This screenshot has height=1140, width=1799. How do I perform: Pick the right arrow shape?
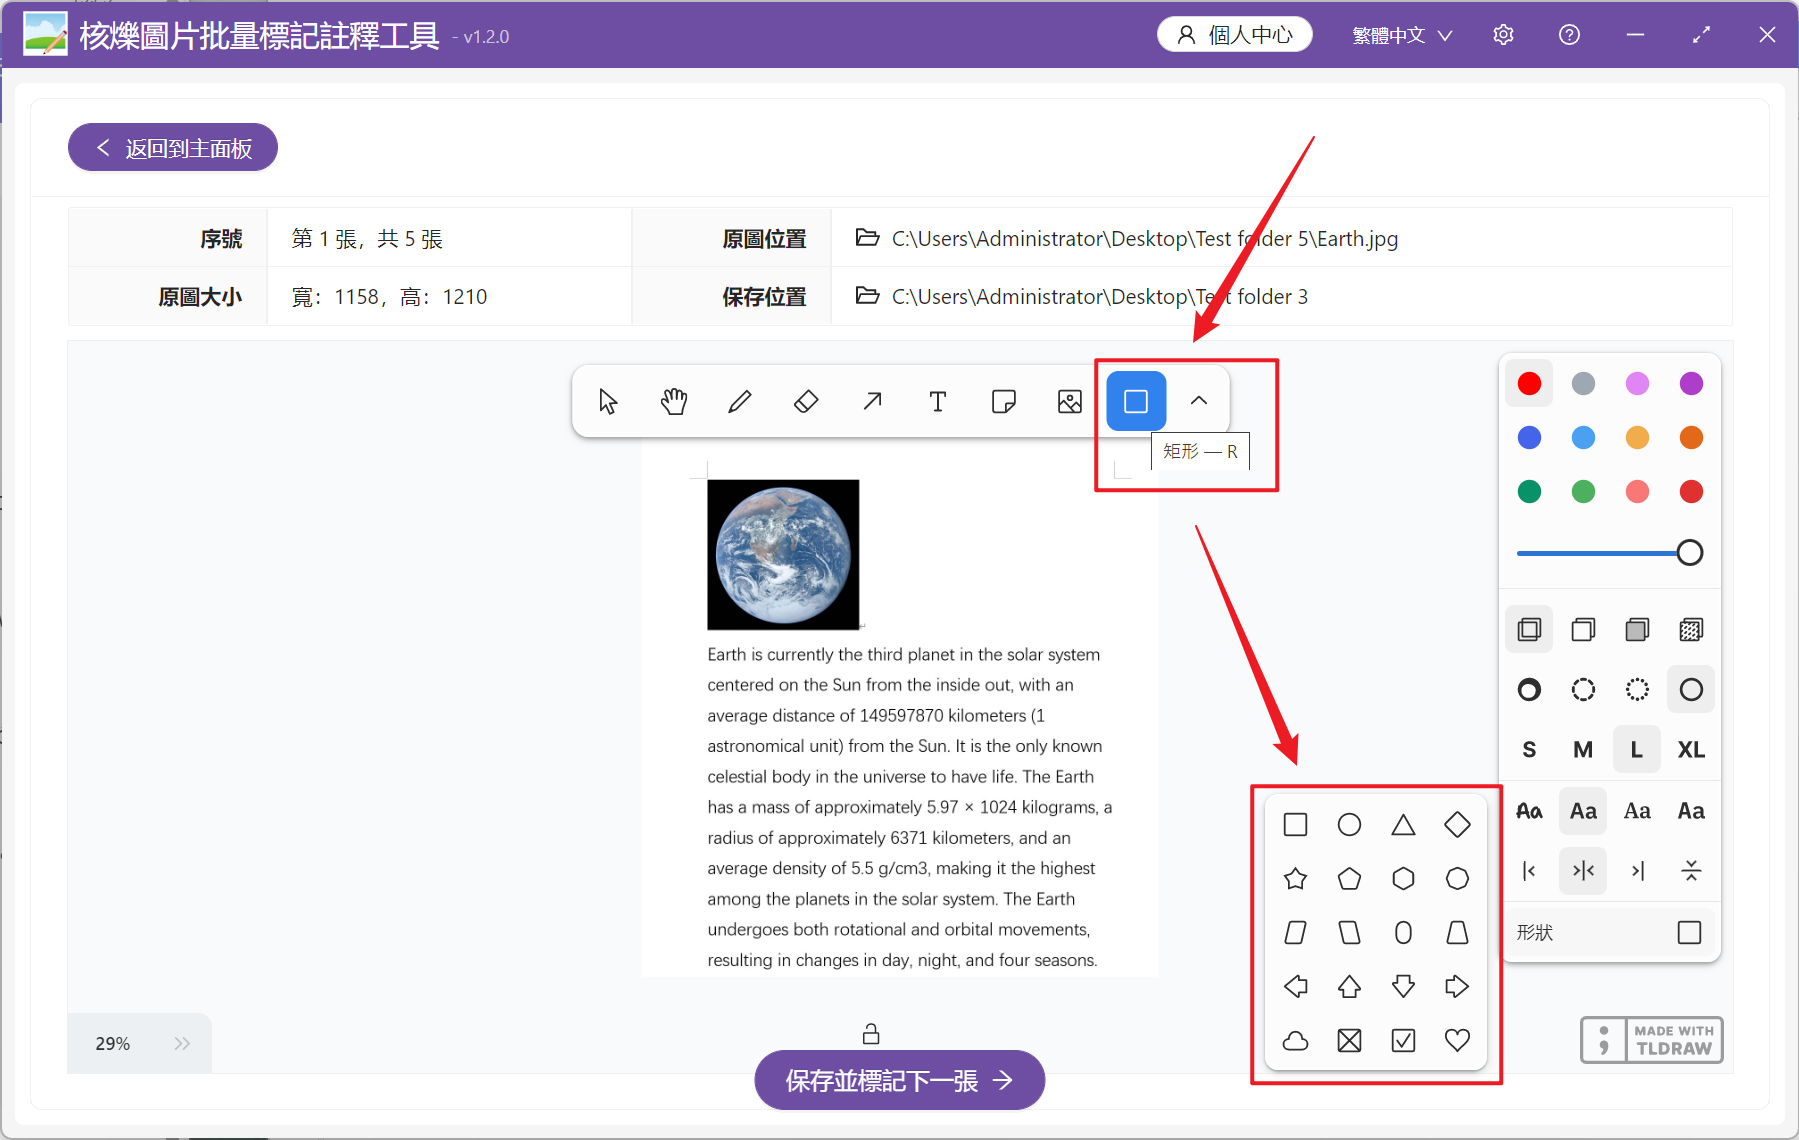1457,986
